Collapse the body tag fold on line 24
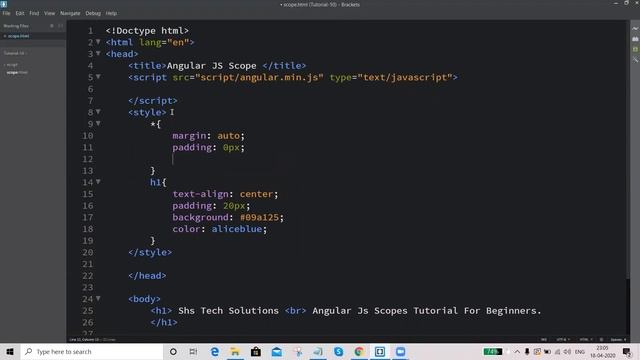The image size is (640, 360). 98,298
